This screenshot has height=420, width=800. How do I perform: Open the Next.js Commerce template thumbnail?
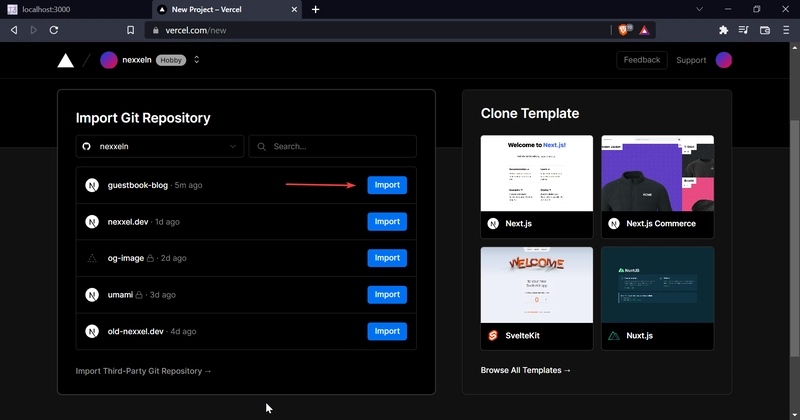click(x=658, y=173)
